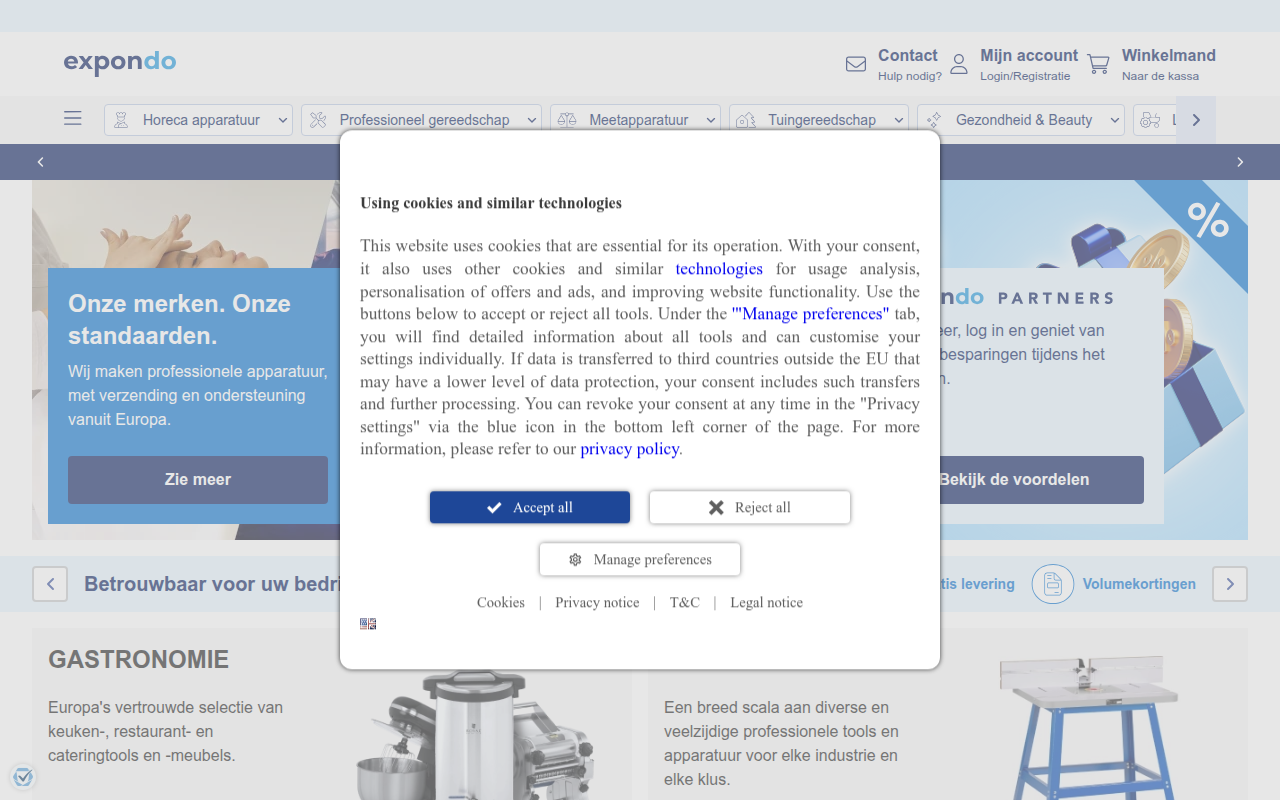1280x800 pixels.
Task: Click Volumekortingen benefit text
Action: pyautogui.click(x=1139, y=584)
